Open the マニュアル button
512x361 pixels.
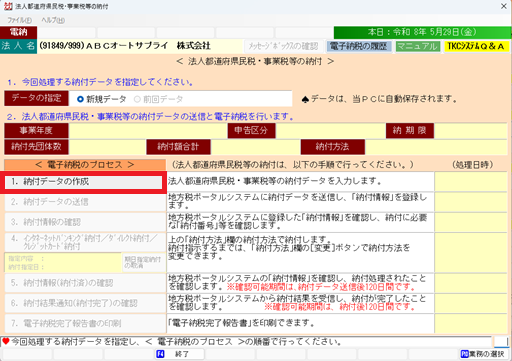pyautogui.click(x=418, y=46)
